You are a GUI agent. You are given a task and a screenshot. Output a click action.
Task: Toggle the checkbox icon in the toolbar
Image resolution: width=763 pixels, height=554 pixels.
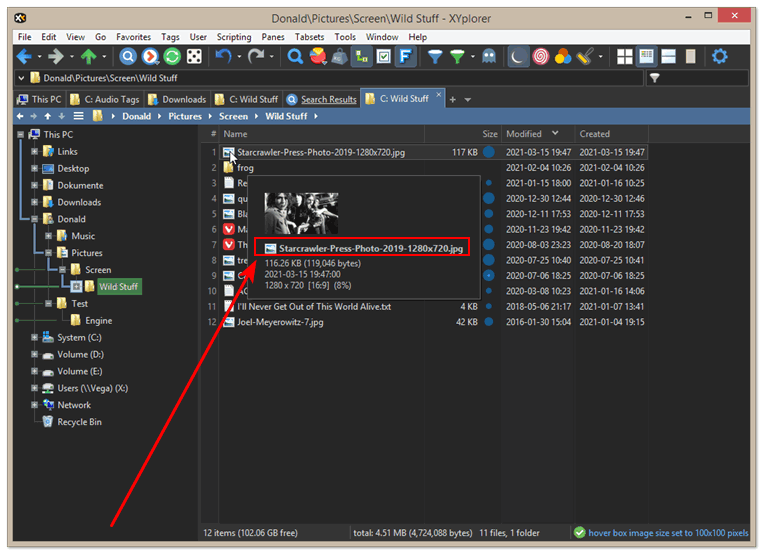pyautogui.click(x=384, y=57)
